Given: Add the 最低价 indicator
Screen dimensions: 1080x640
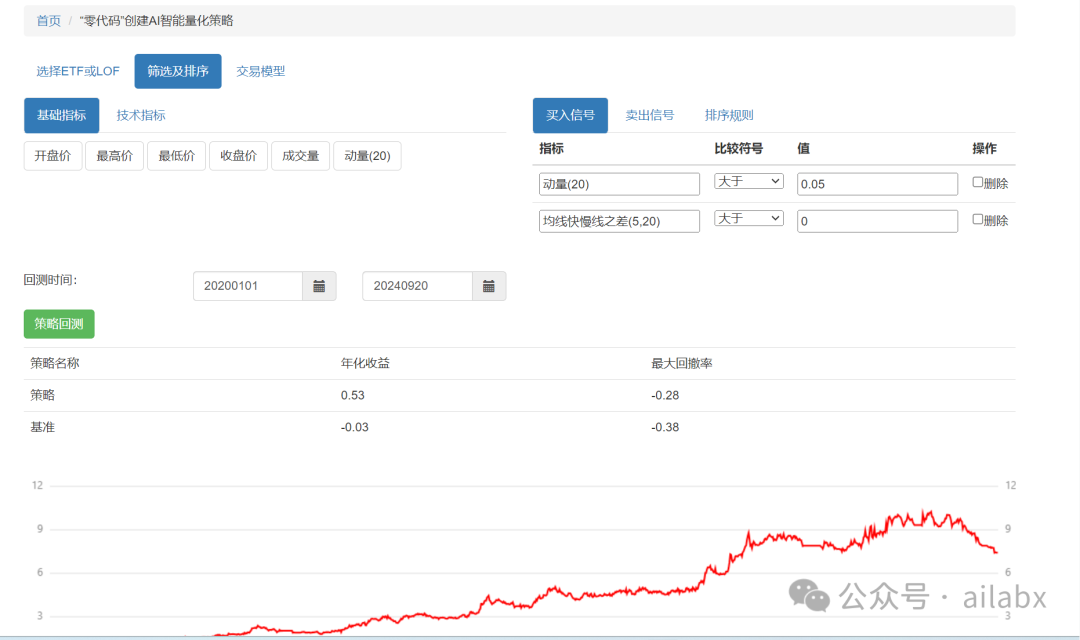Looking at the screenshot, I should click(176, 156).
